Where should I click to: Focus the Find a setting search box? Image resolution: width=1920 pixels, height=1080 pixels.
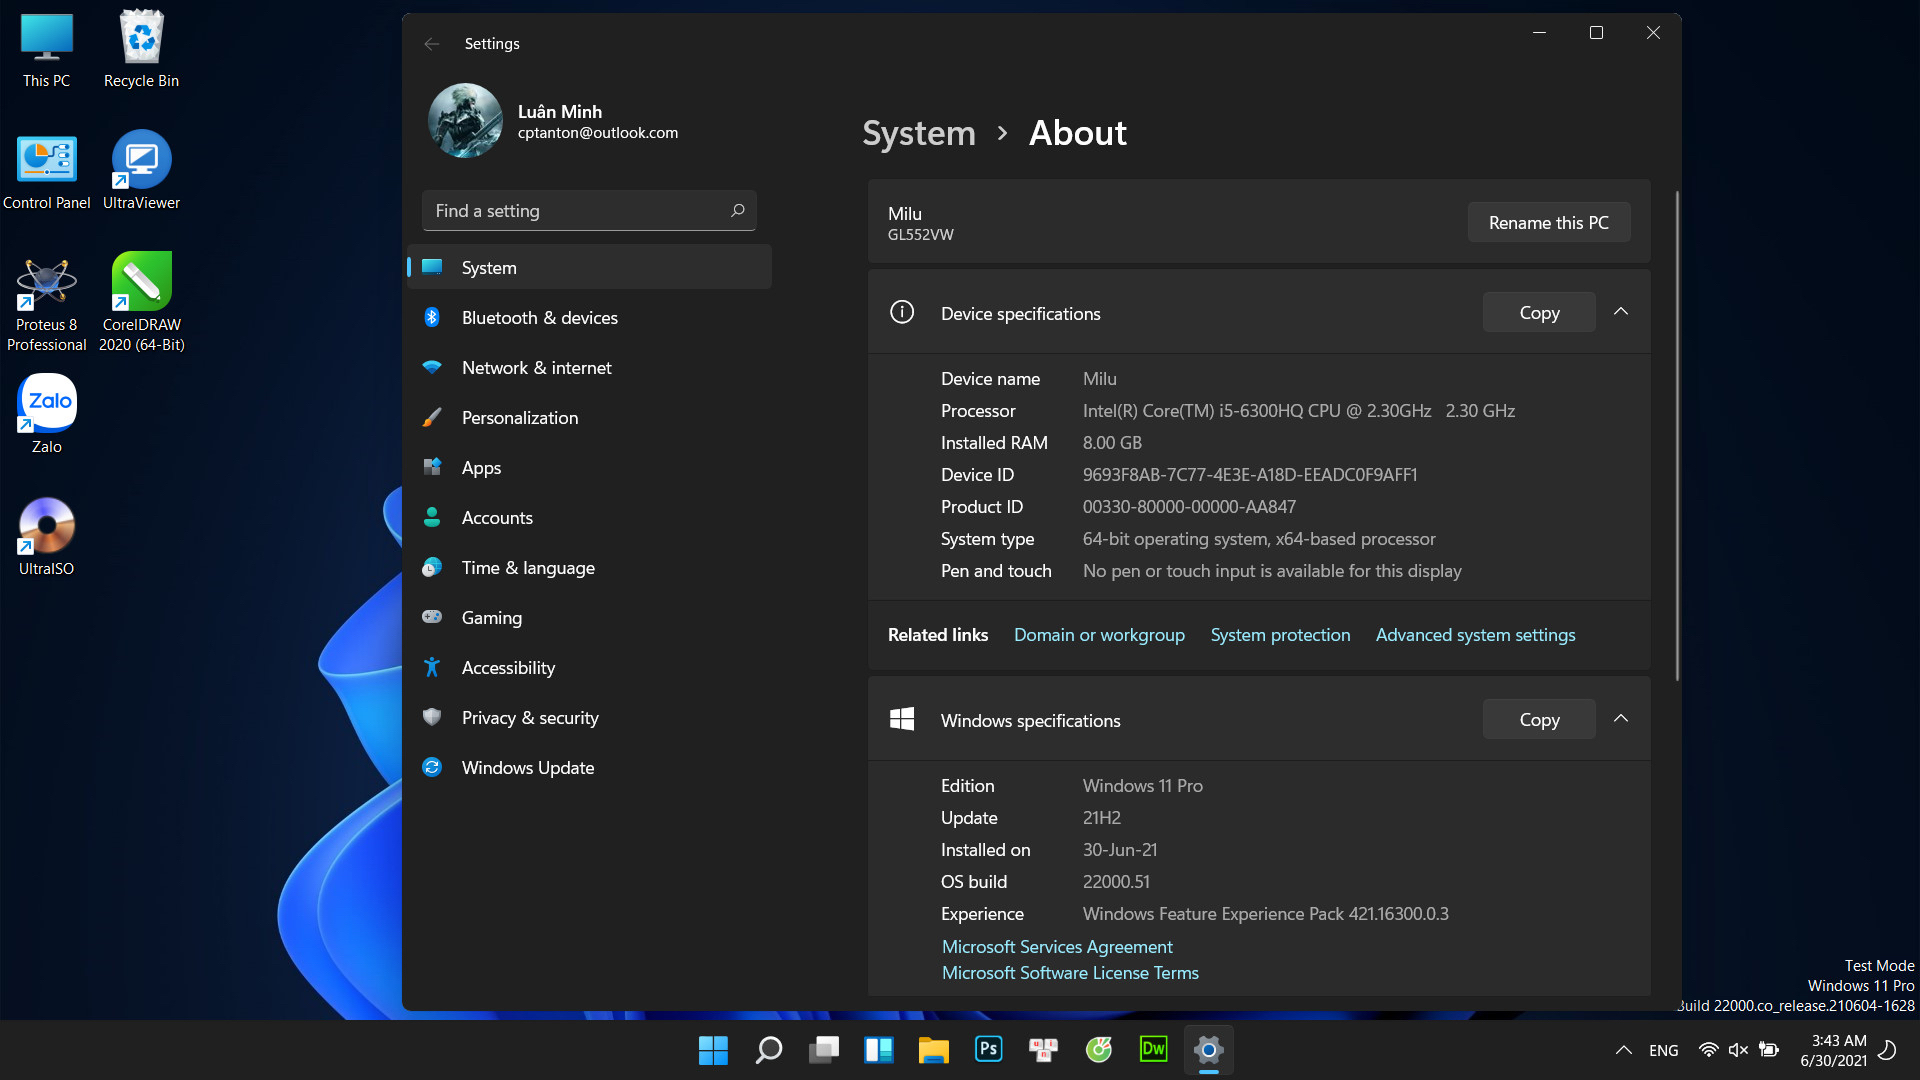point(589,210)
